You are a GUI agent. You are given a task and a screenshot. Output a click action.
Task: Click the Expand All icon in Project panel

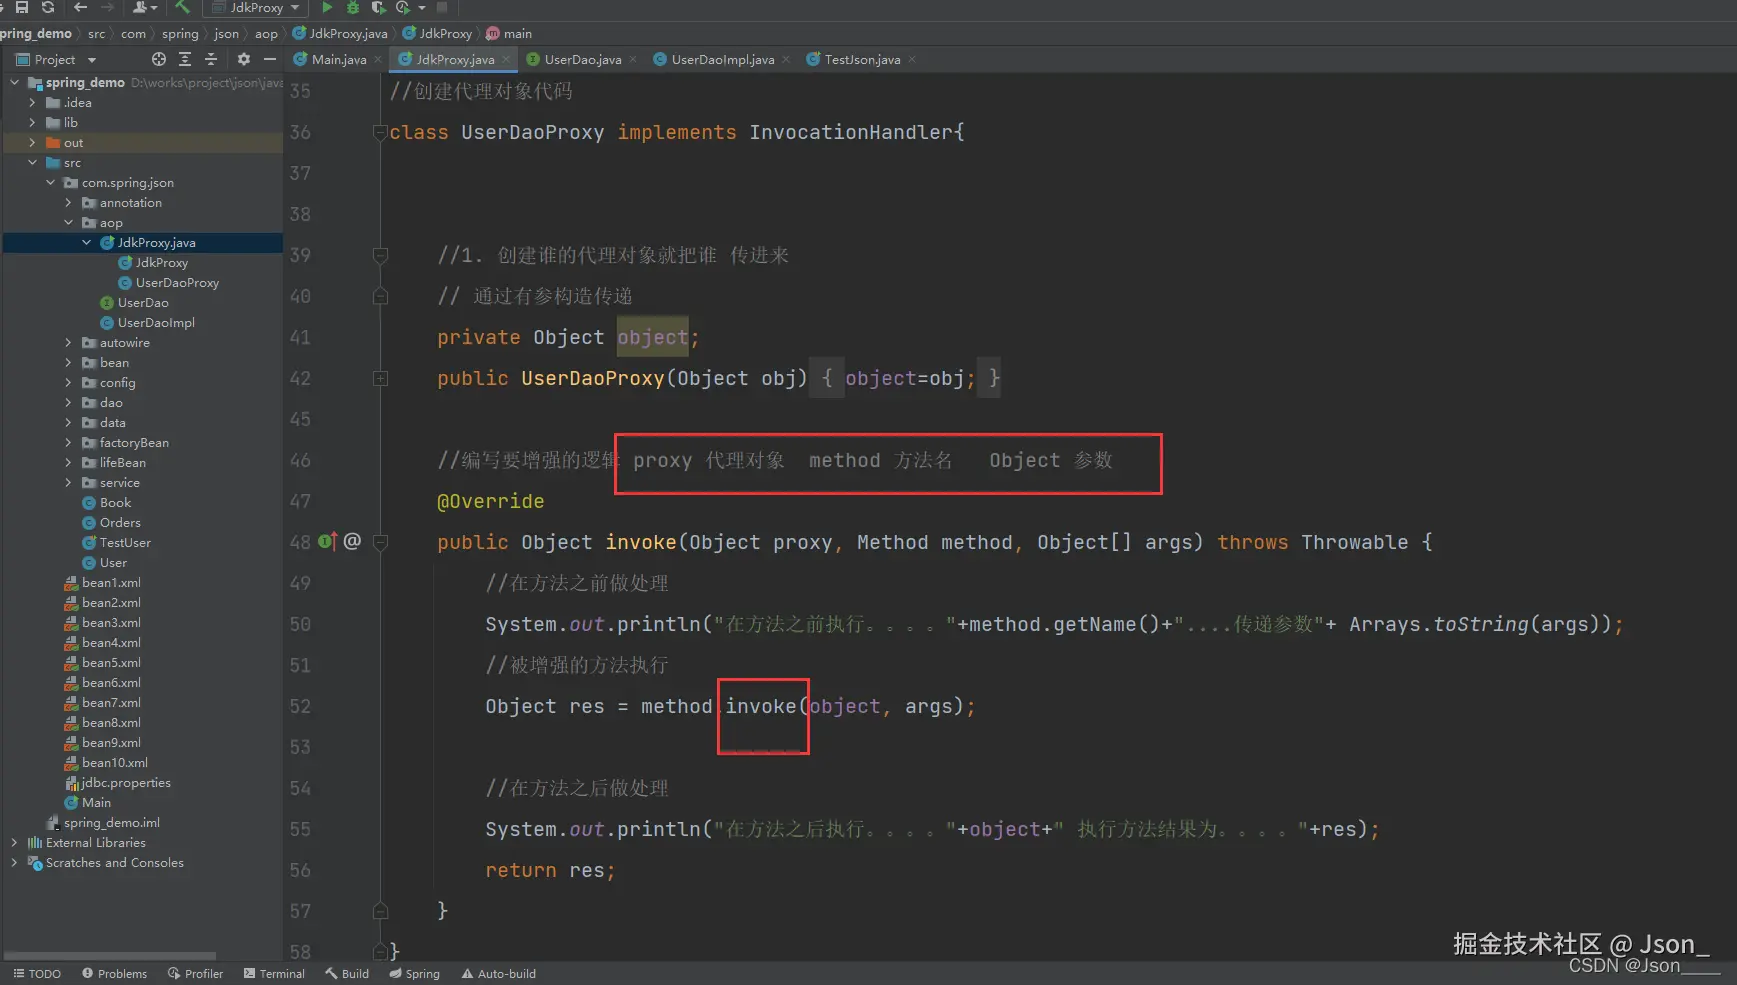(x=185, y=59)
